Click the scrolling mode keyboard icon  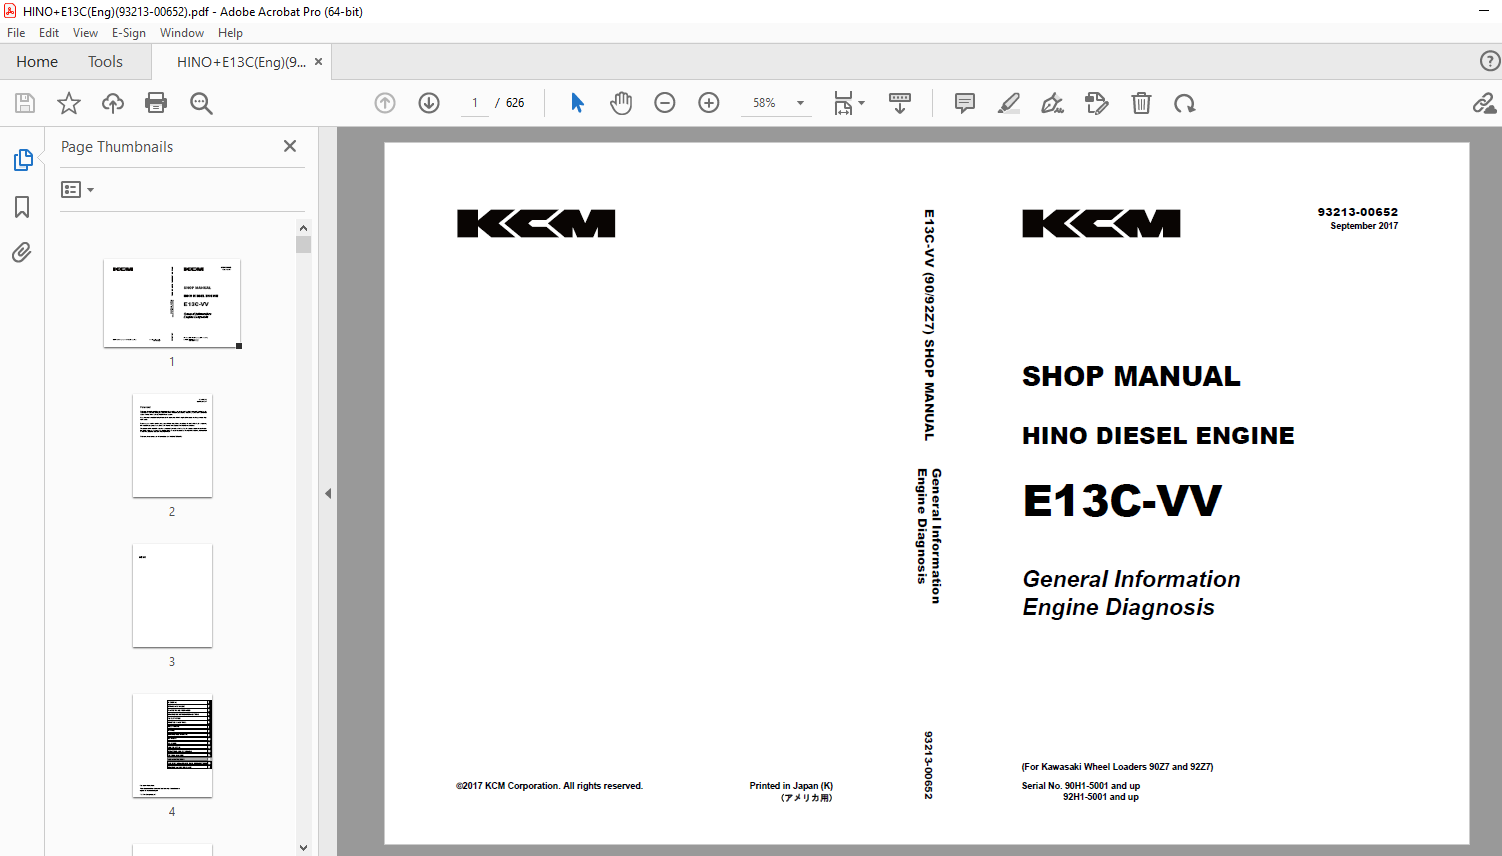[x=900, y=103]
